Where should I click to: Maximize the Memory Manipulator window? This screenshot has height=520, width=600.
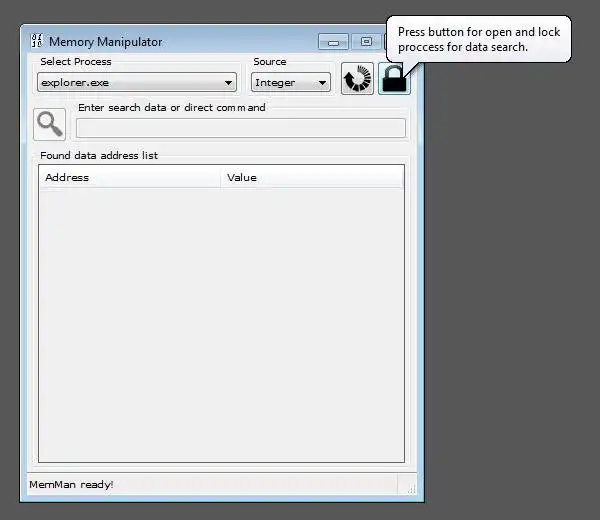[x=366, y=41]
